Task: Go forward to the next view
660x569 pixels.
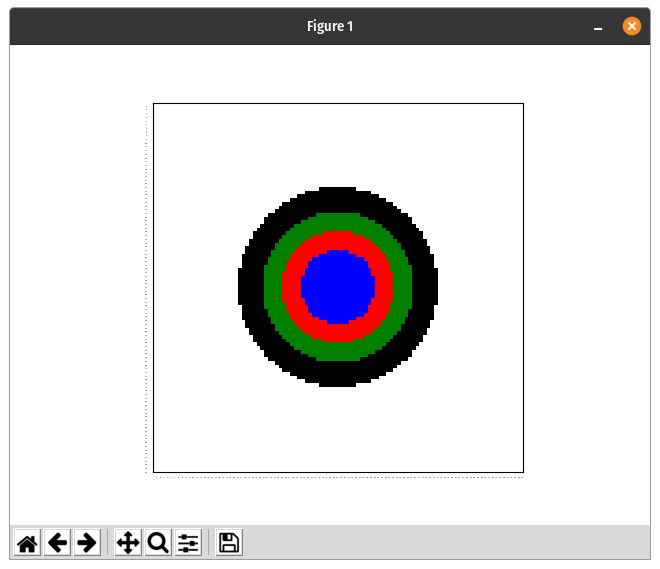Action: pos(87,542)
